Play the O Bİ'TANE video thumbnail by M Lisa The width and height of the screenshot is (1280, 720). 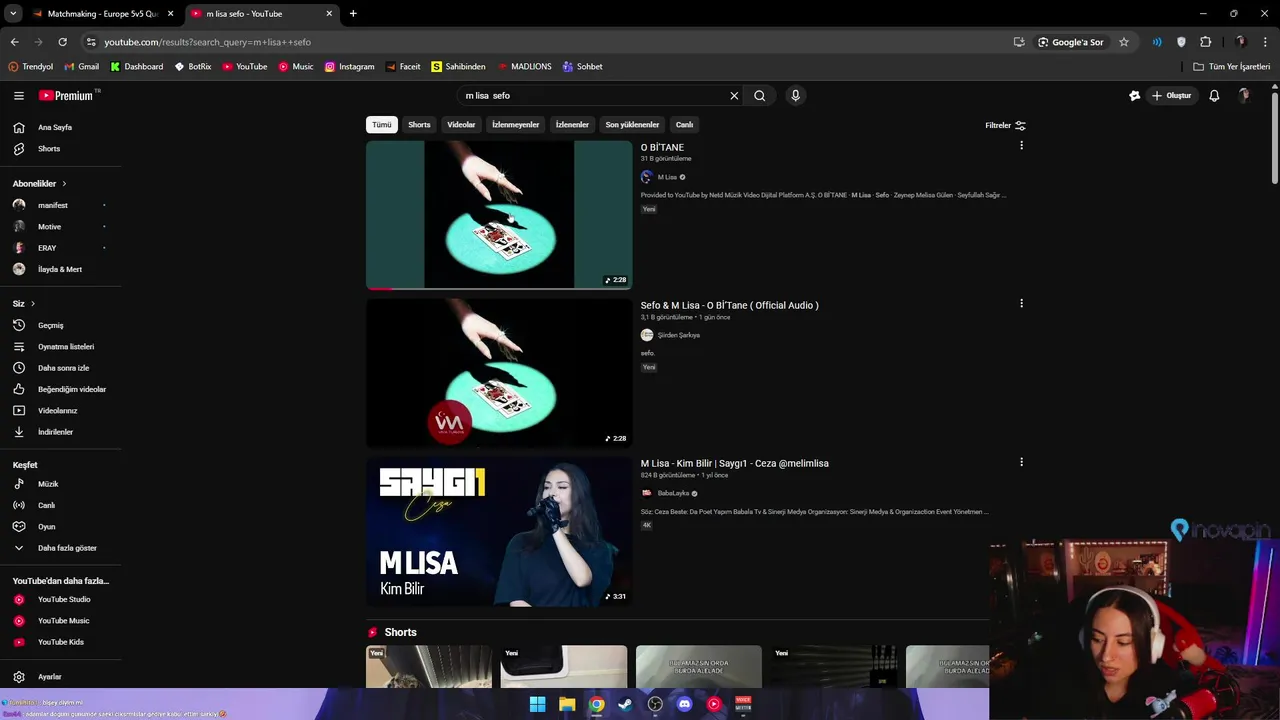point(499,215)
